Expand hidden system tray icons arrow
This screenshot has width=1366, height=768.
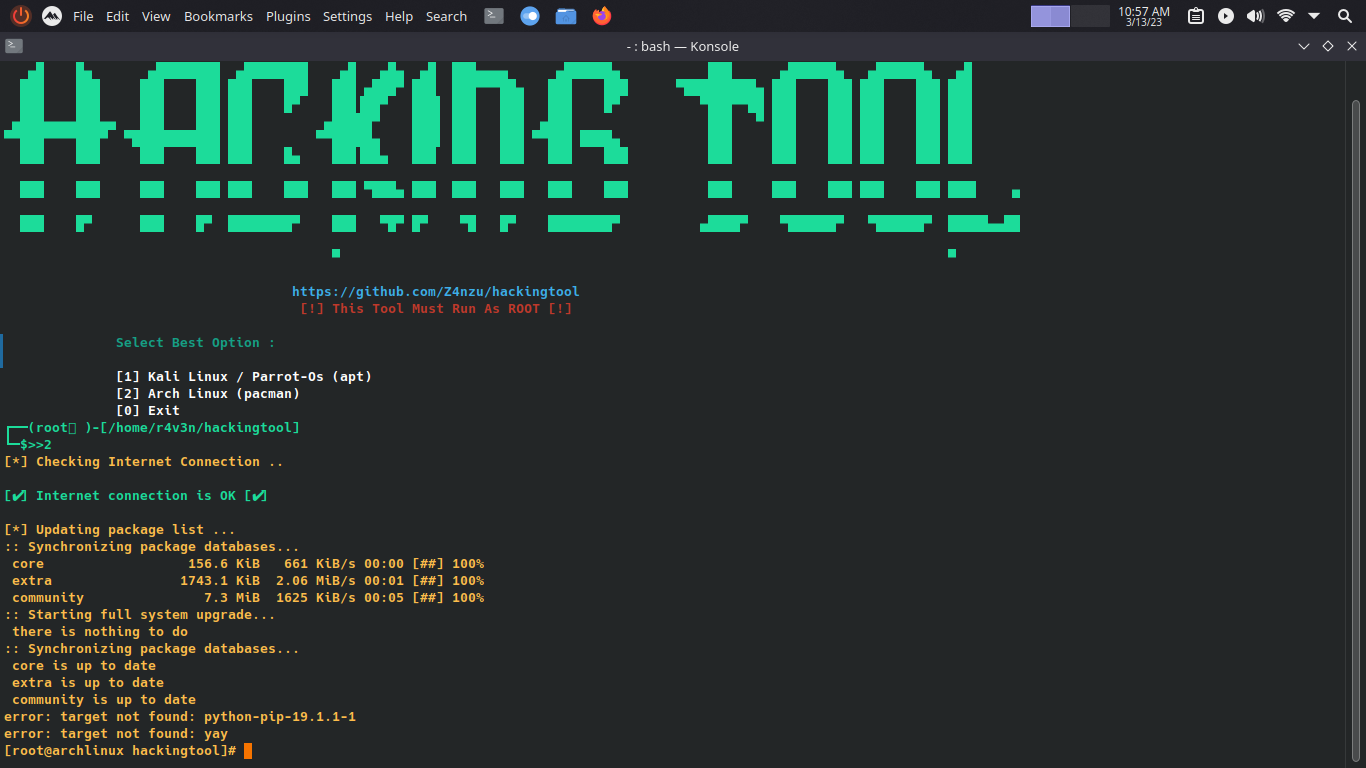(x=1314, y=16)
